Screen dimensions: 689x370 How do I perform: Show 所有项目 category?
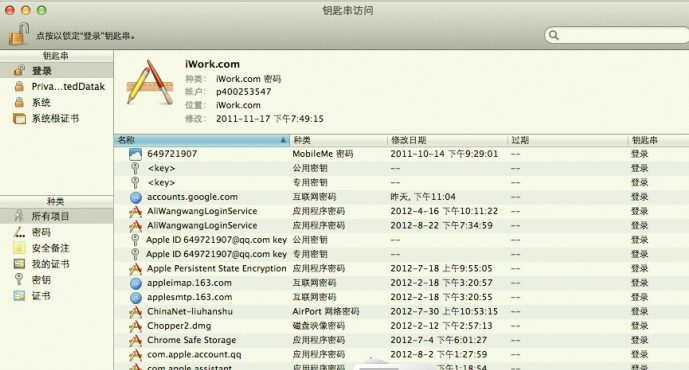point(57,216)
